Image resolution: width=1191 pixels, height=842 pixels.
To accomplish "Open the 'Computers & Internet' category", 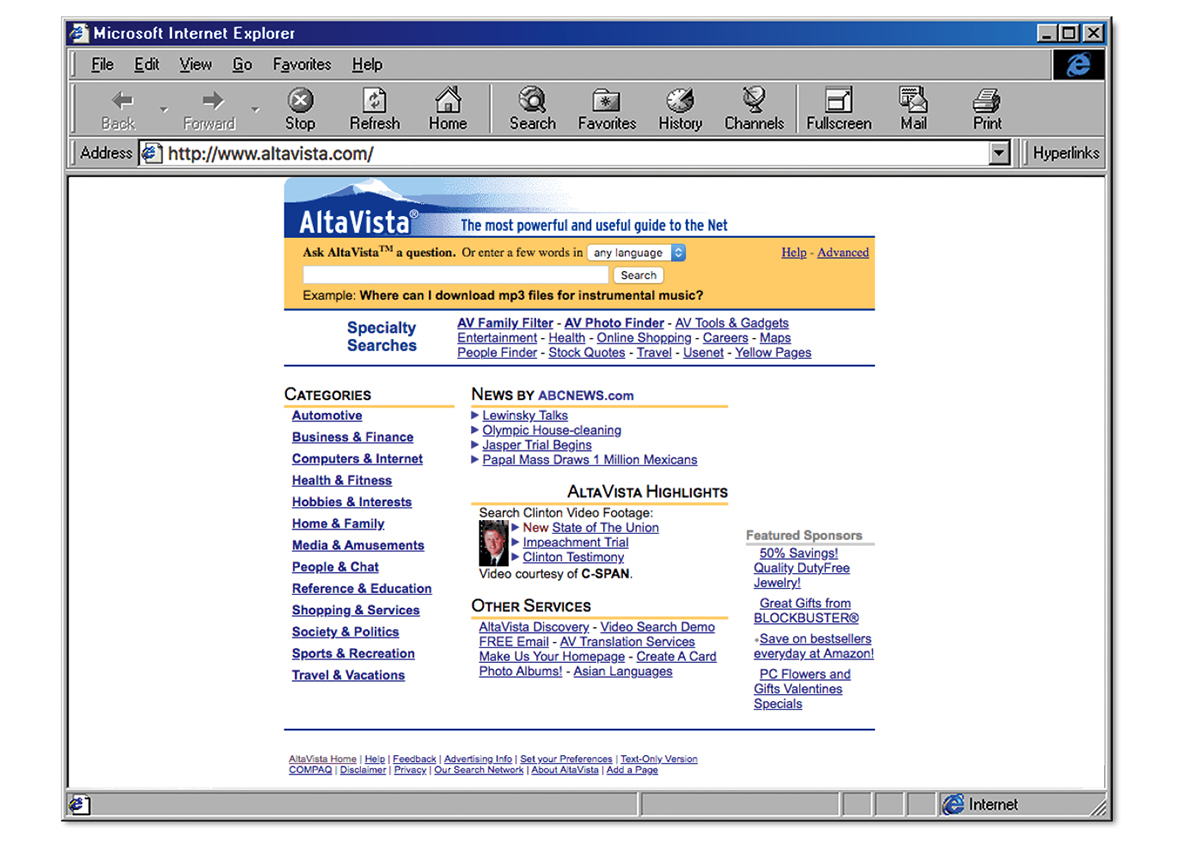I will pos(357,458).
